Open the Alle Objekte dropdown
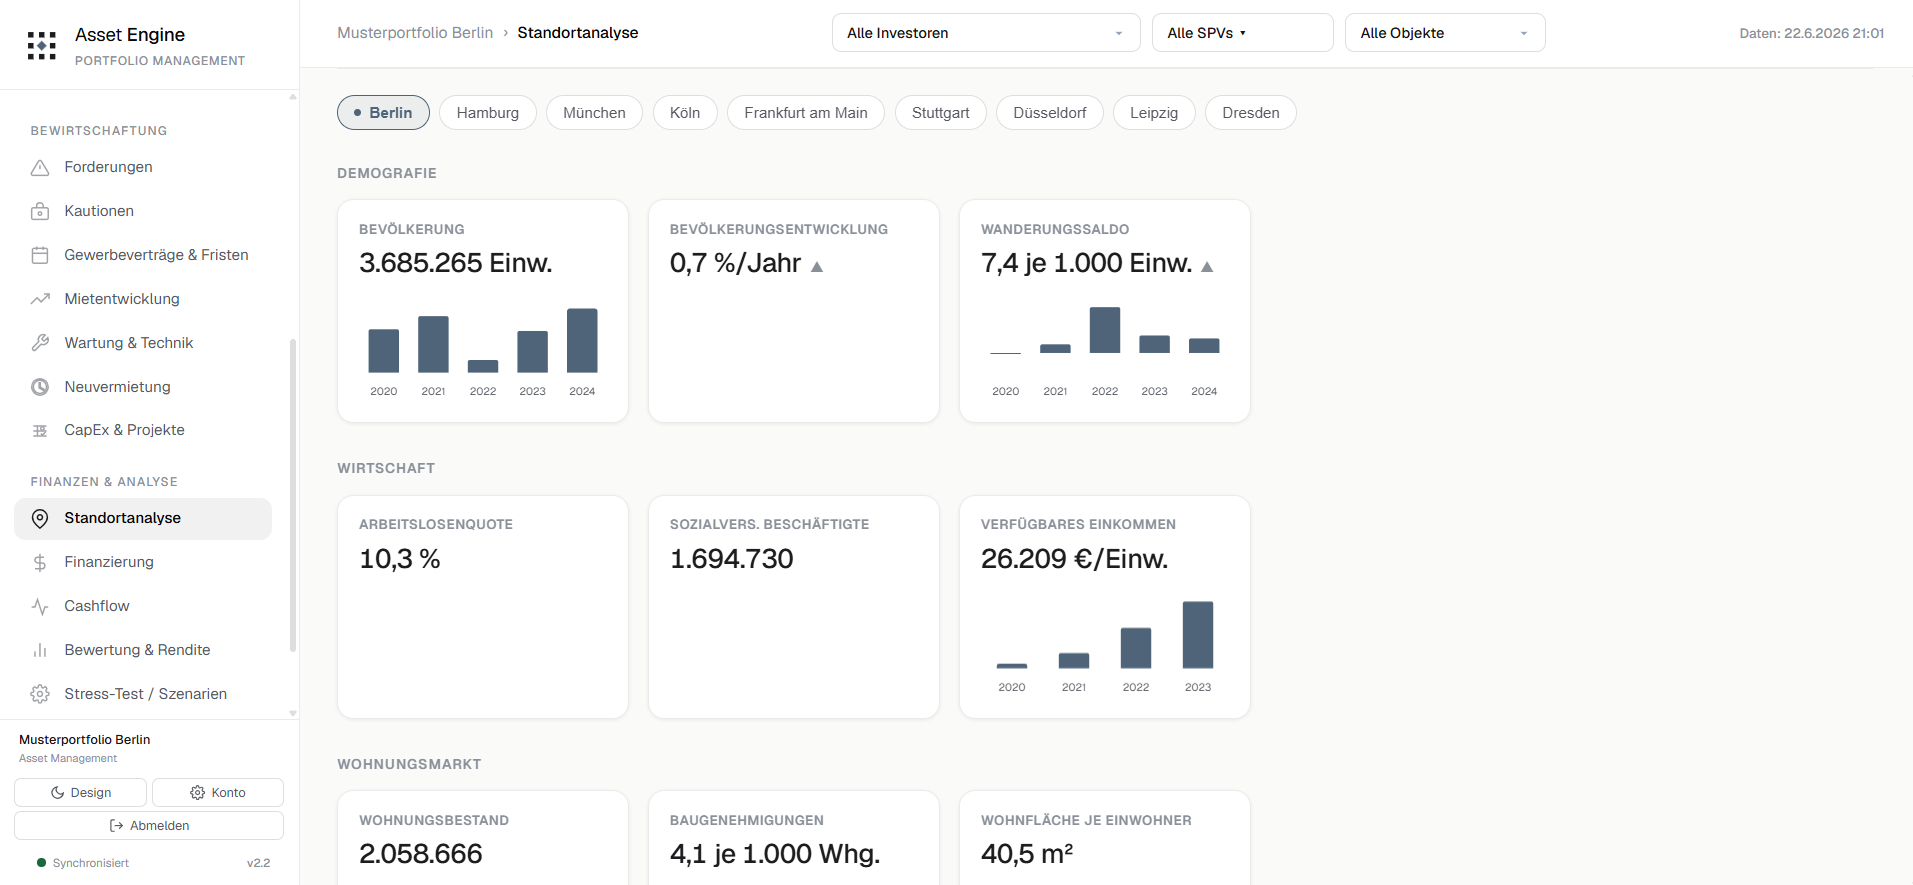The height and width of the screenshot is (885, 1913). tap(1445, 33)
